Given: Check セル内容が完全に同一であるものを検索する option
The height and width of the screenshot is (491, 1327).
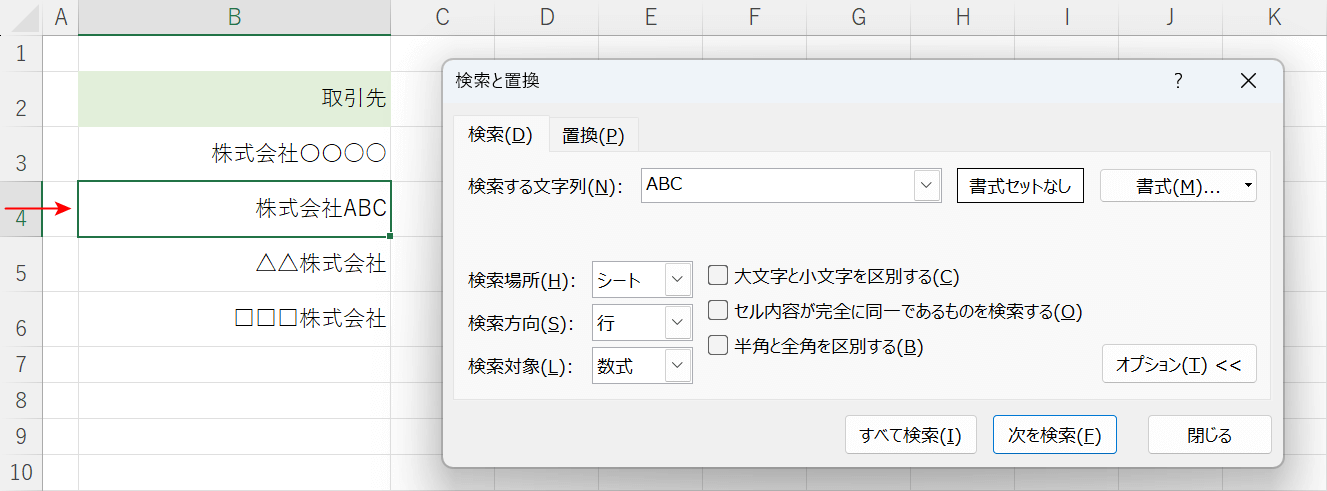Looking at the screenshot, I should (x=717, y=311).
